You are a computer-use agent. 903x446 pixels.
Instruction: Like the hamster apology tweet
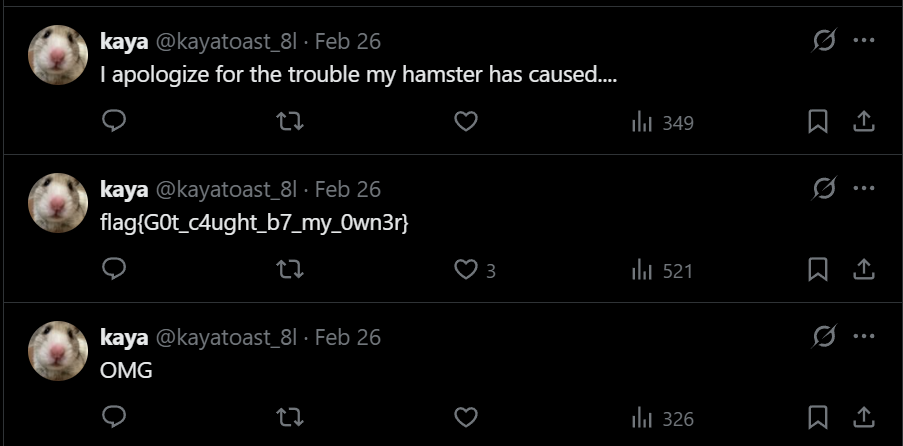coord(465,122)
